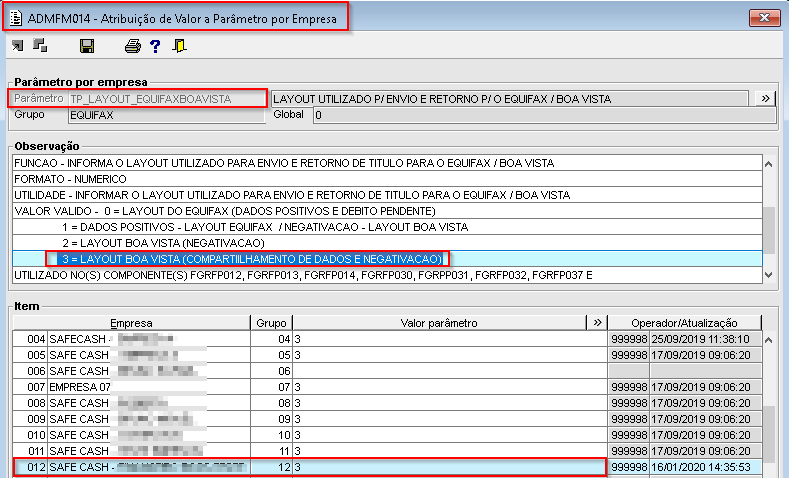Close the ADMFM014 window
The height and width of the screenshot is (478, 789).
pyautogui.click(x=764, y=18)
